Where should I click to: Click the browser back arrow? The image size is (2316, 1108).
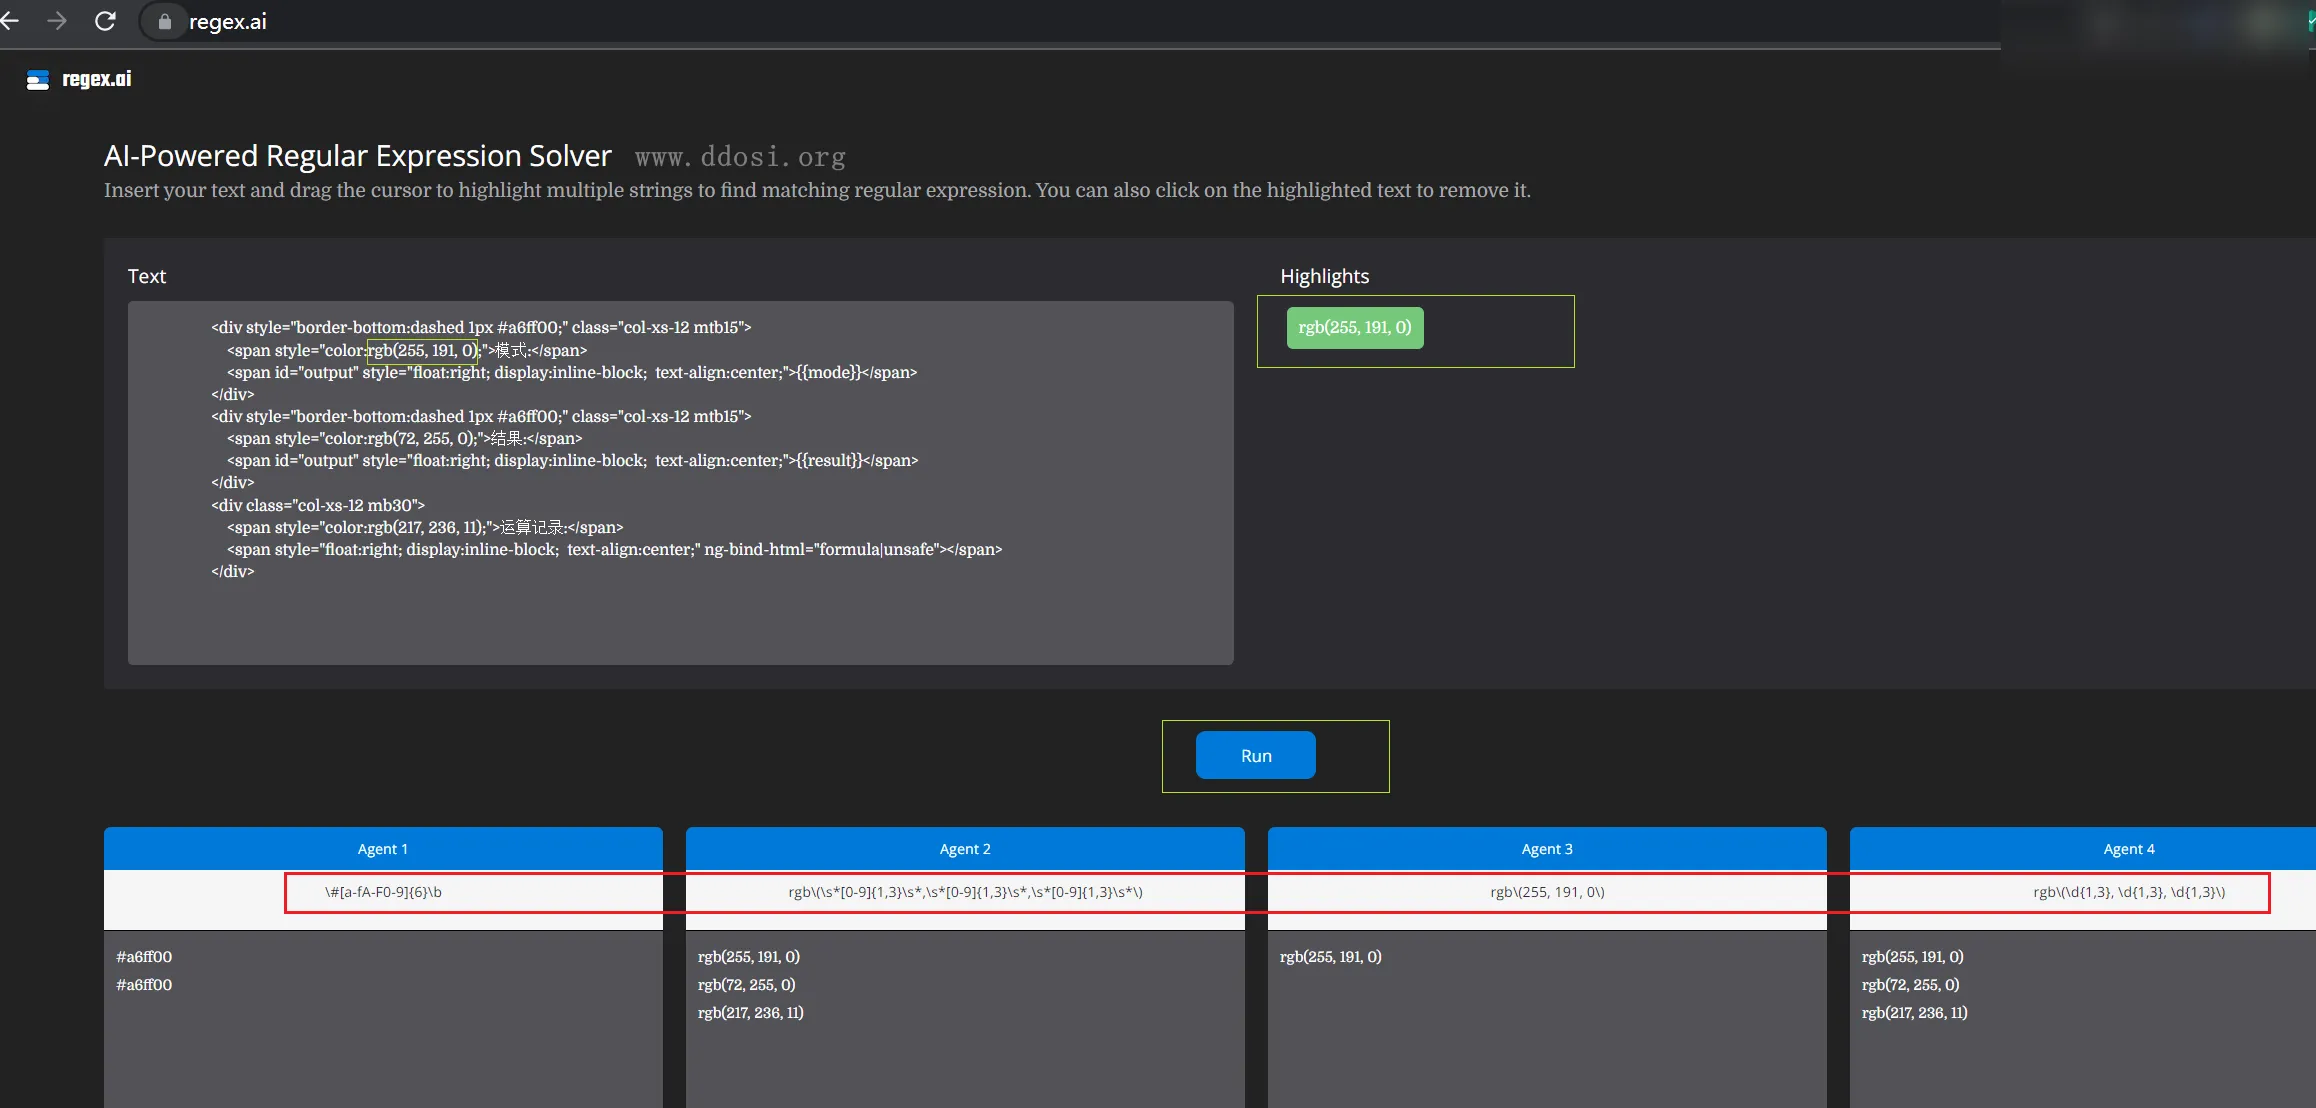(x=10, y=21)
